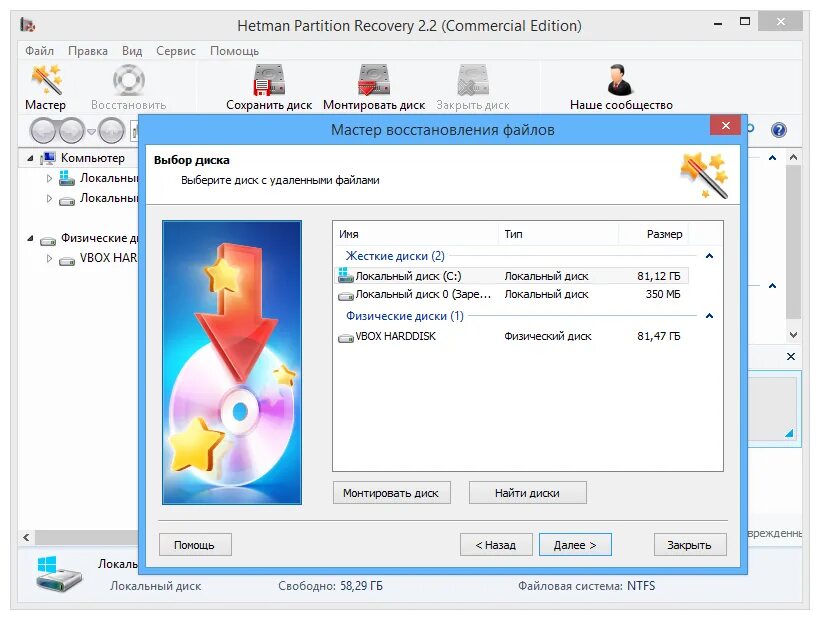Close the wizard with red X

pyautogui.click(x=726, y=125)
